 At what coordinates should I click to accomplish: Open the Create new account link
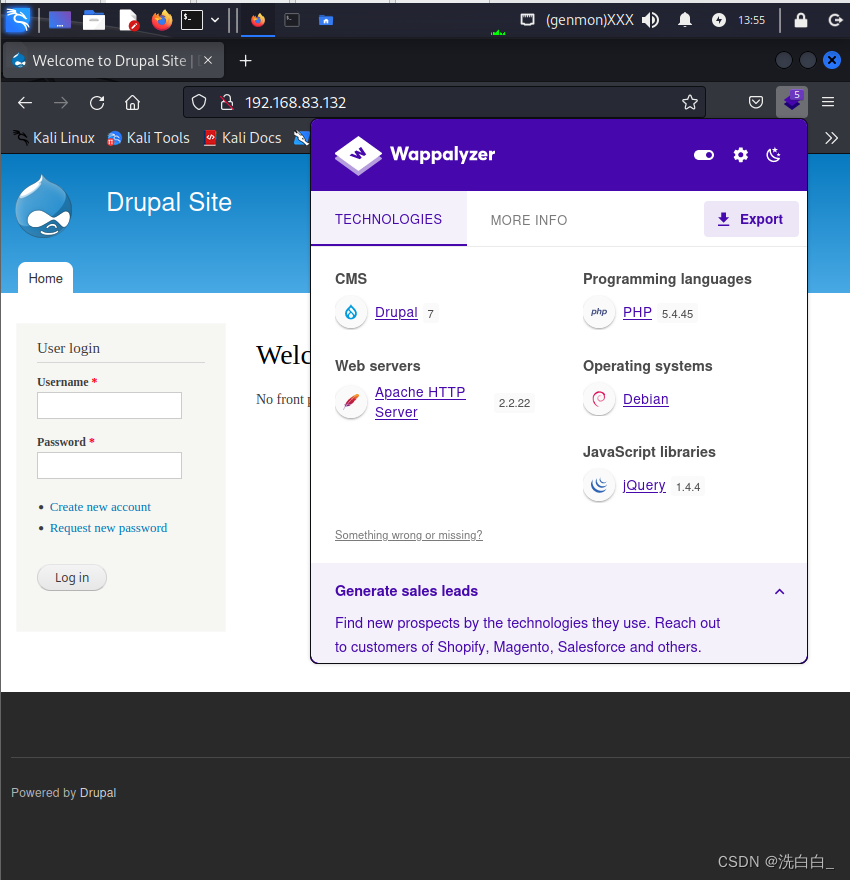(100, 507)
